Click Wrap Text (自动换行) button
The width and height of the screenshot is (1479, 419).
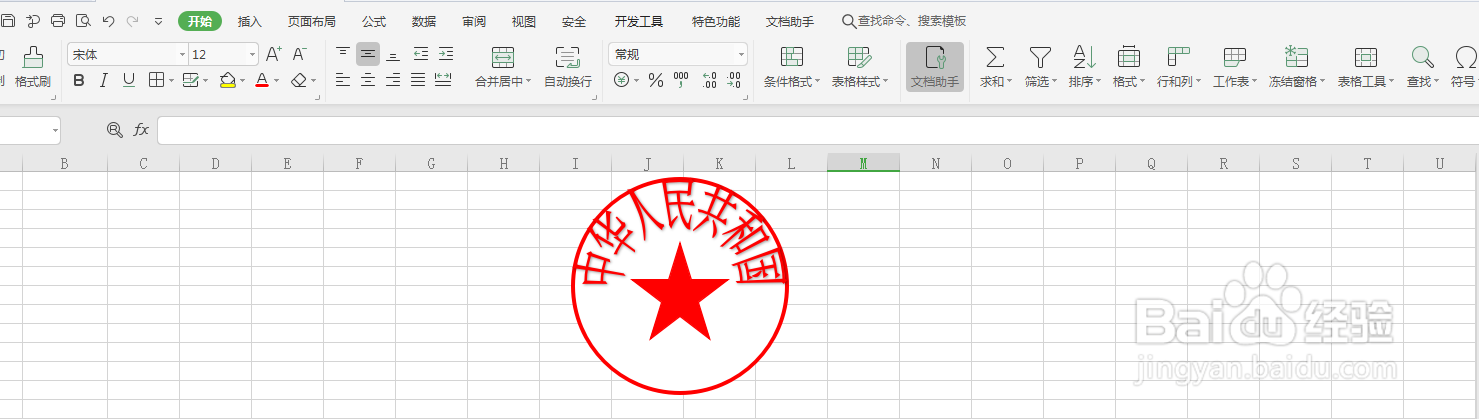pyautogui.click(x=567, y=67)
